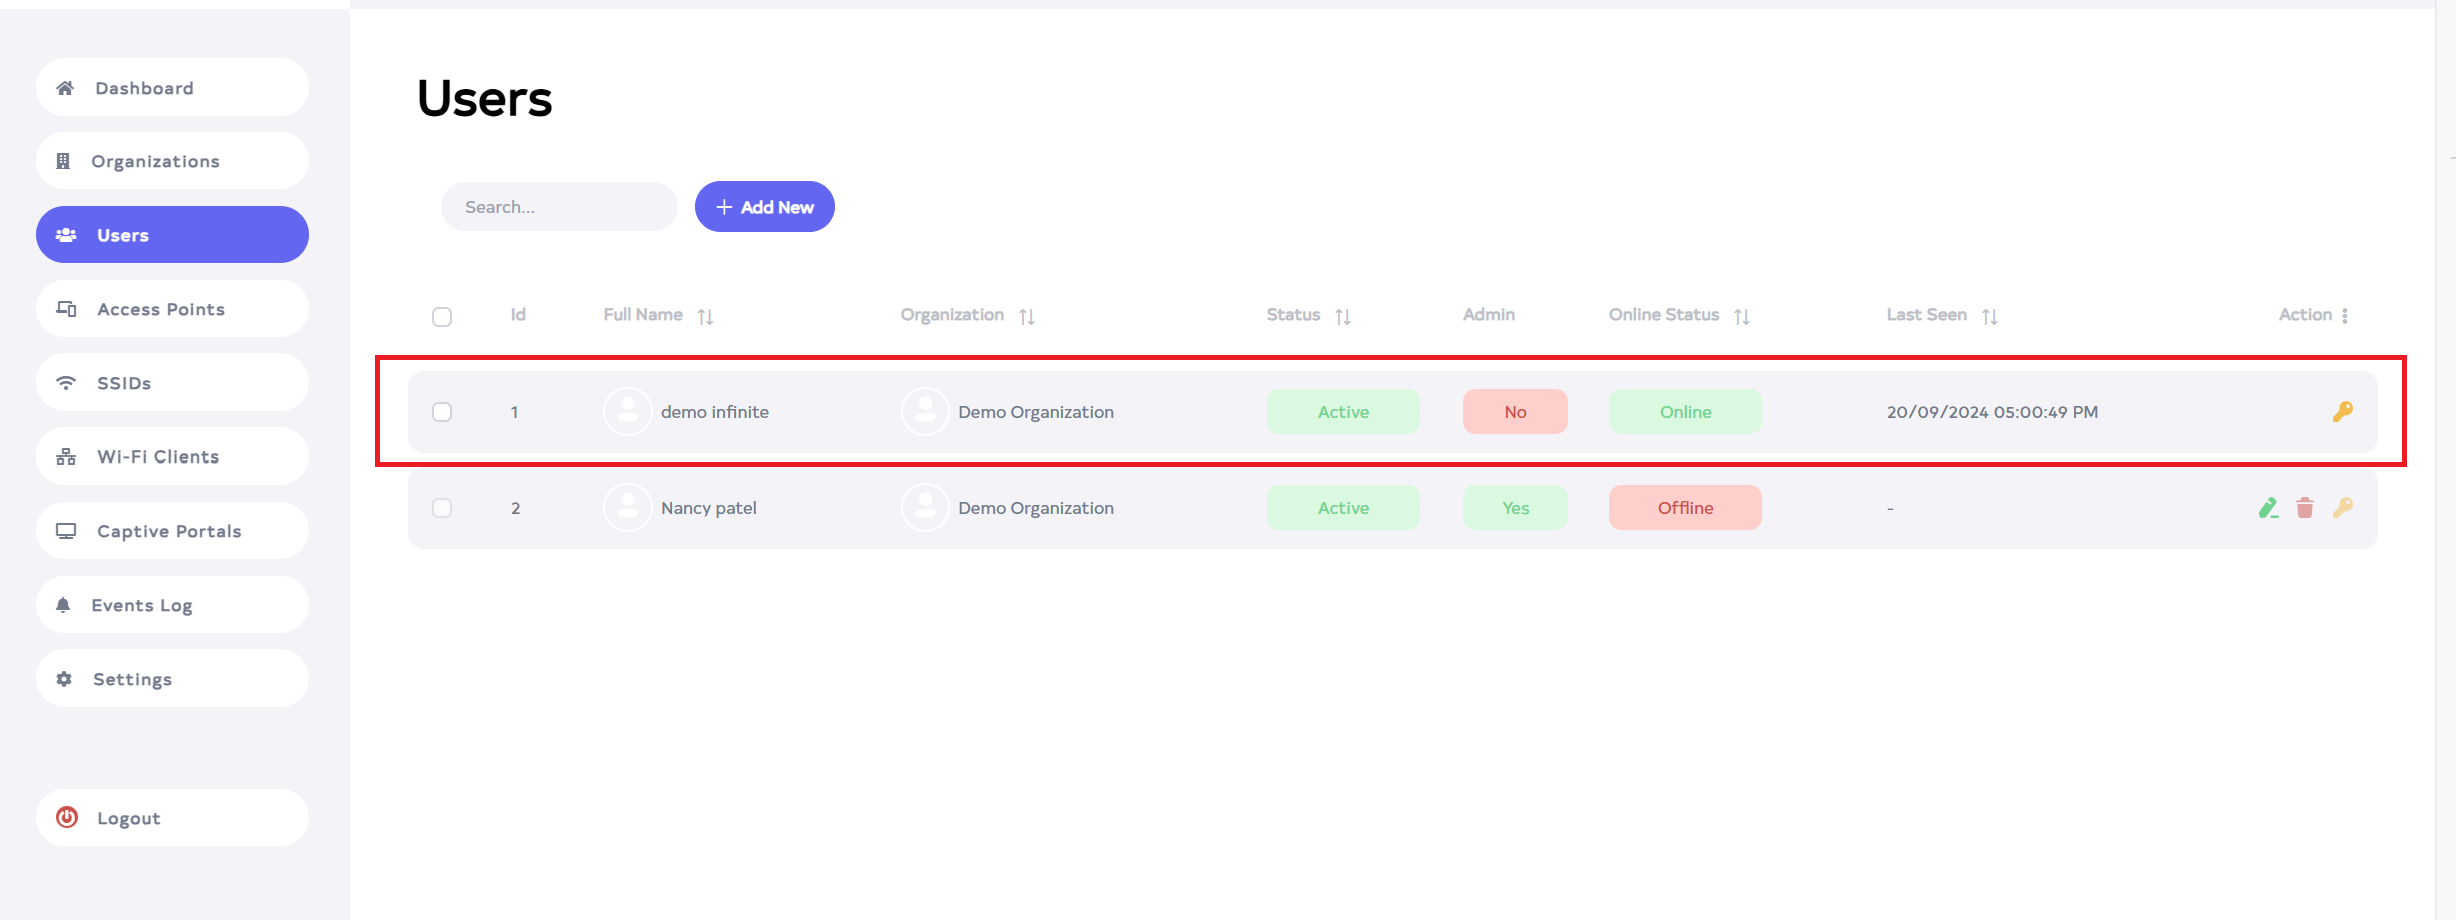
Task: Open the Action column options menu icon
Action: [x=2345, y=316]
